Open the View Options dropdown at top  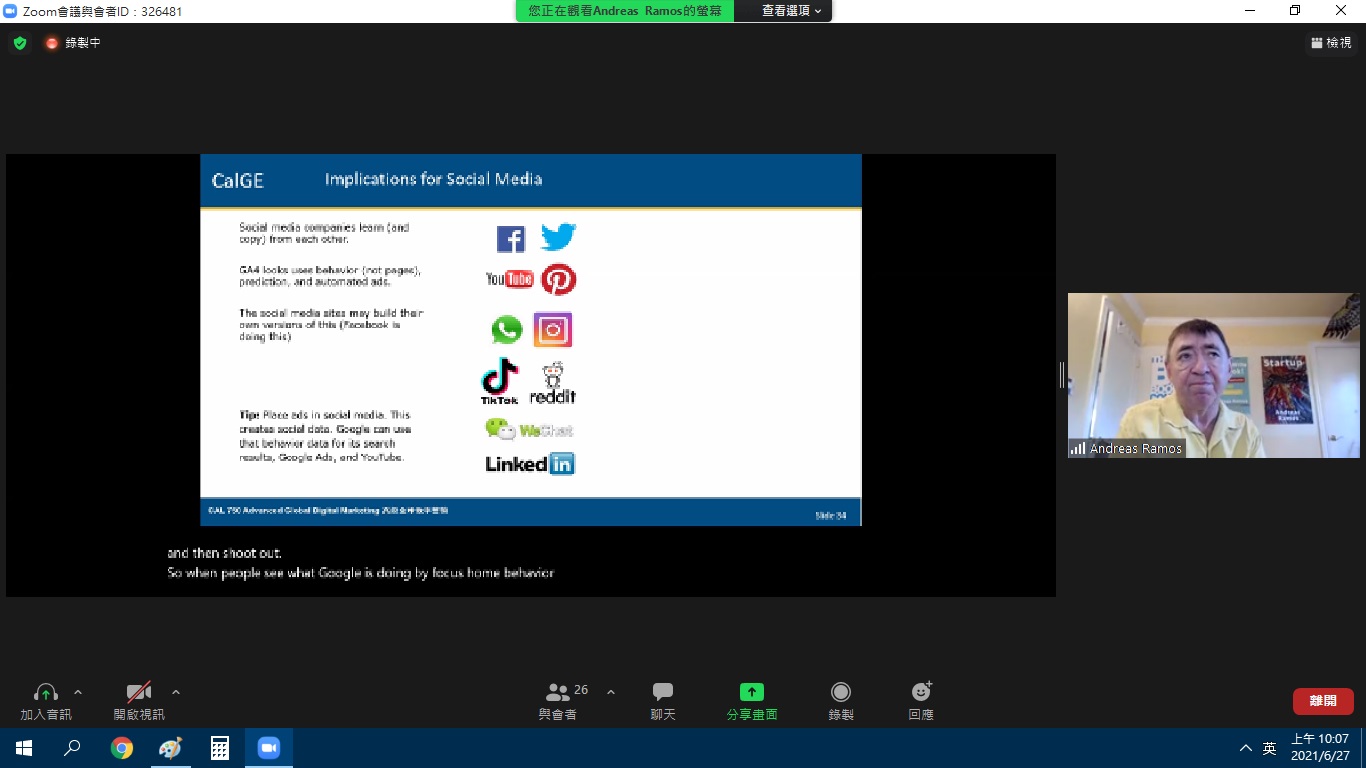tap(791, 11)
